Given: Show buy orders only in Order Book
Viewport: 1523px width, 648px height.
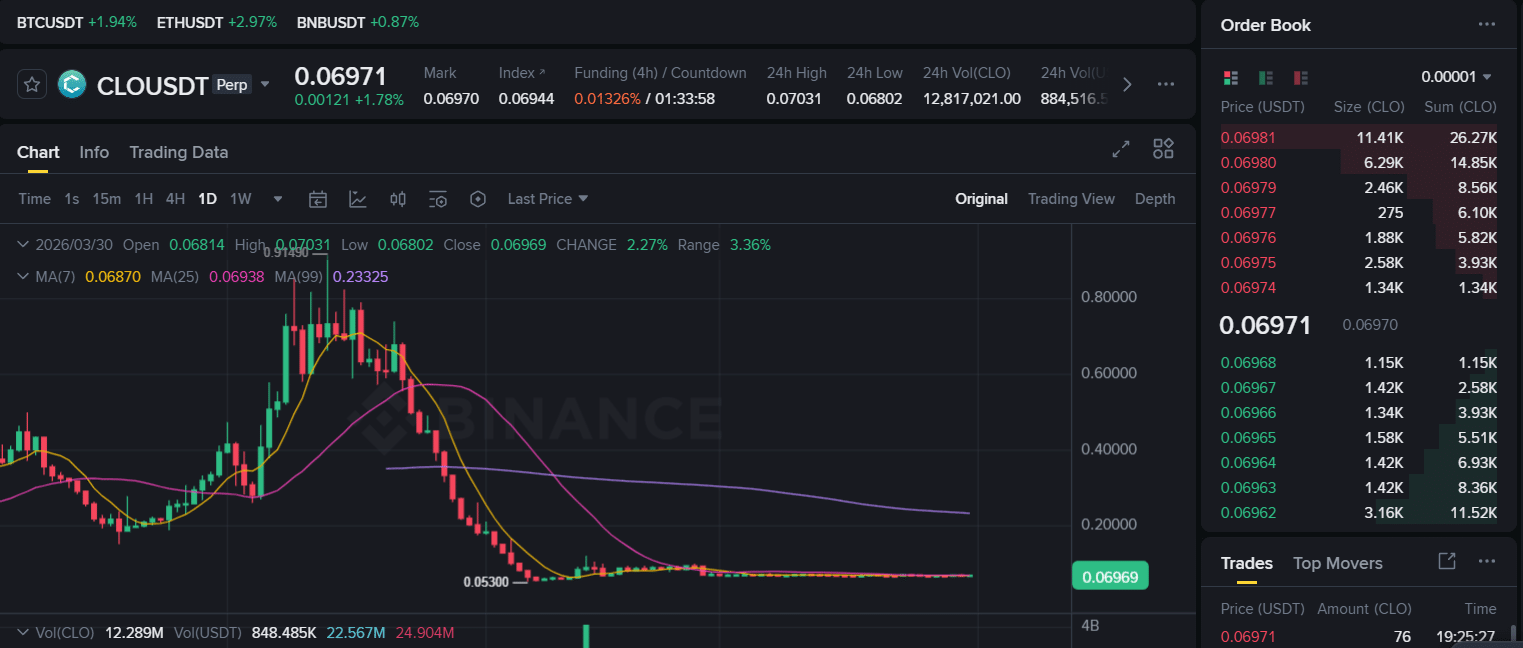Looking at the screenshot, I should [1265, 77].
